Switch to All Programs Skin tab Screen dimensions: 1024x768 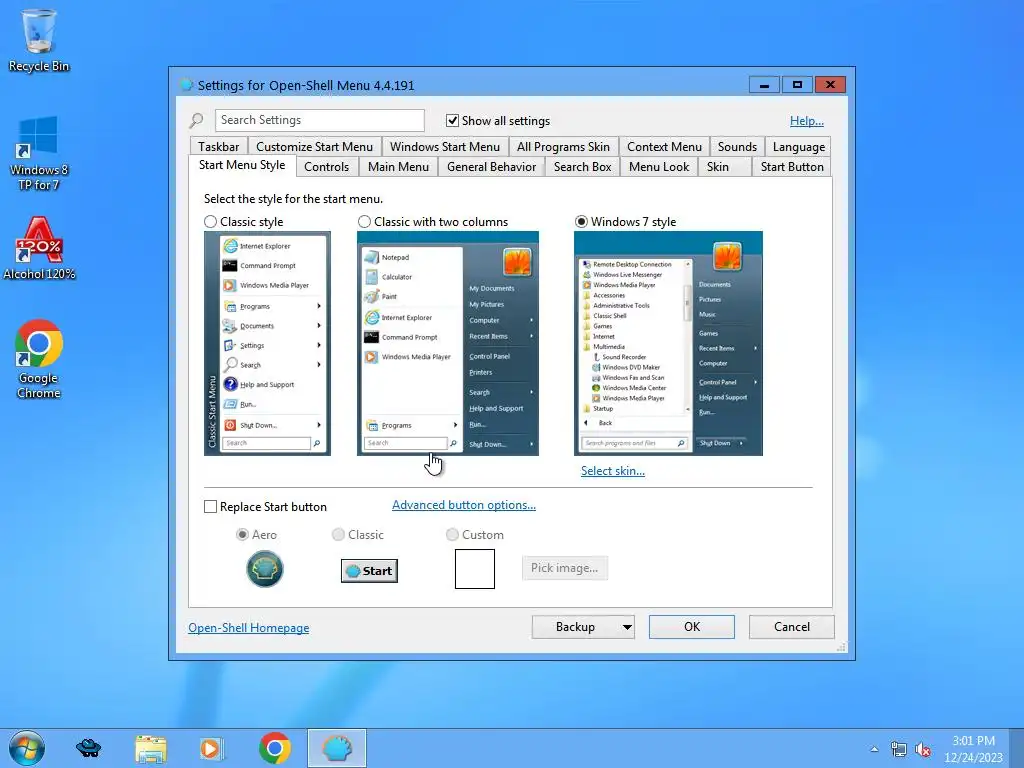[563, 147]
